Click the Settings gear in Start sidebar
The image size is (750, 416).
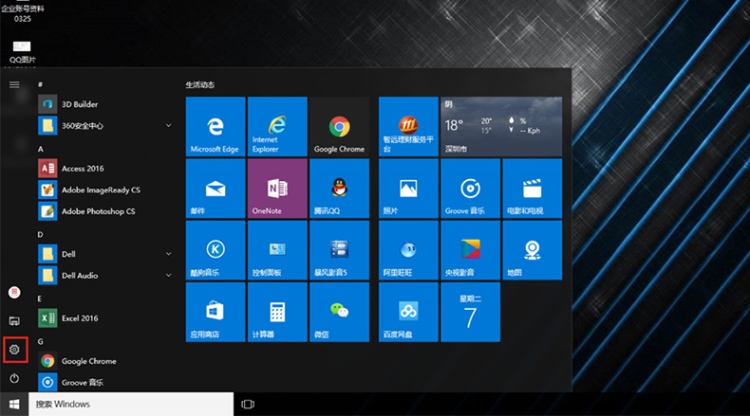pyautogui.click(x=14, y=349)
